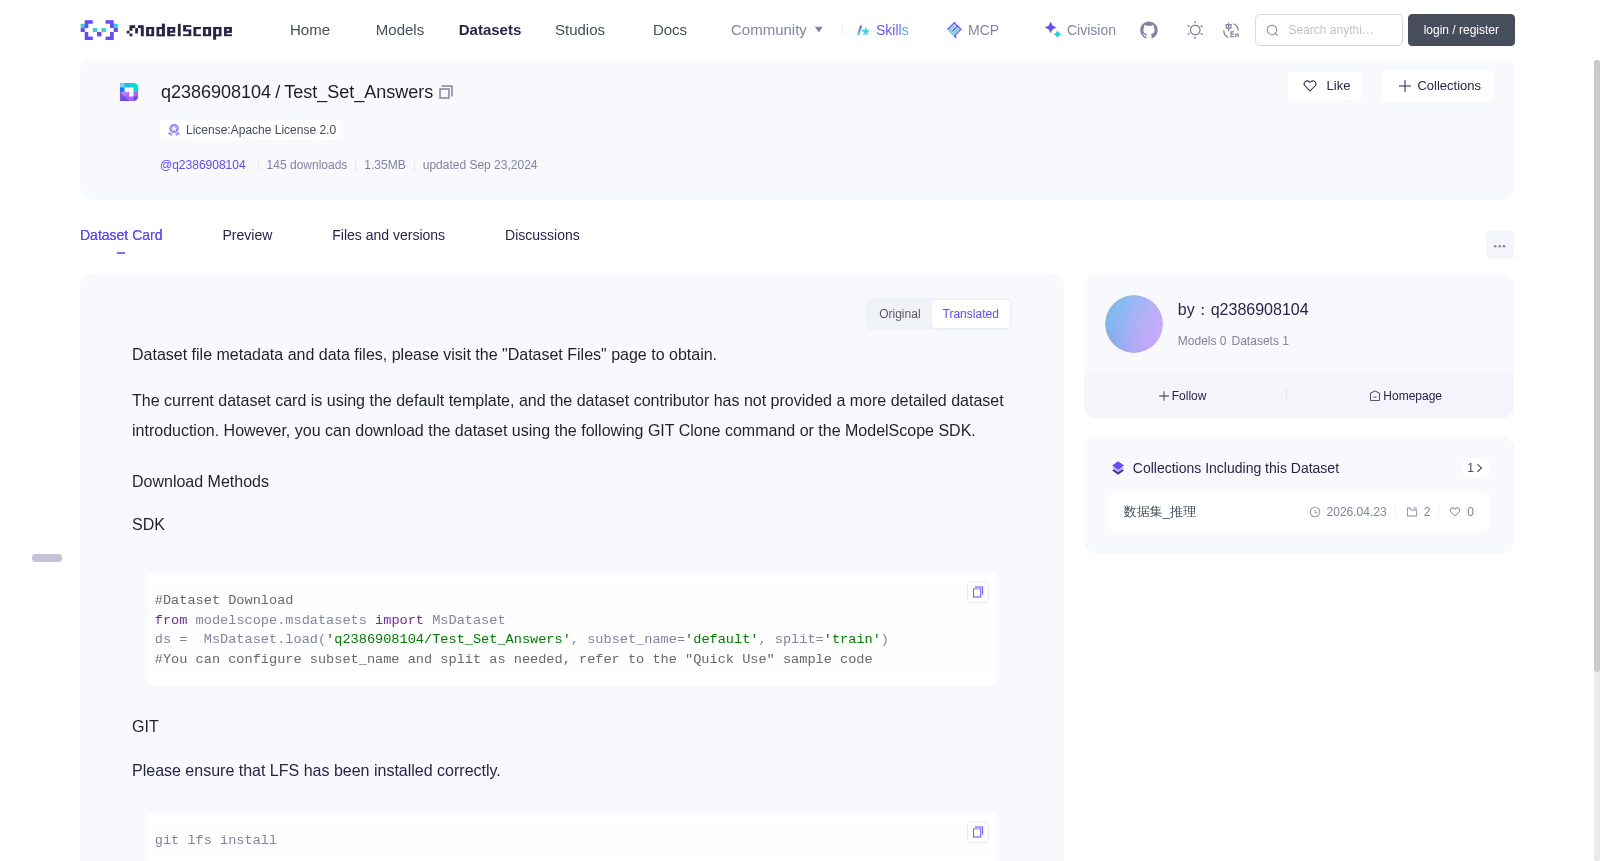This screenshot has width=1600, height=861.
Task: Click the Skills icon link in navigation
Action: [883, 30]
